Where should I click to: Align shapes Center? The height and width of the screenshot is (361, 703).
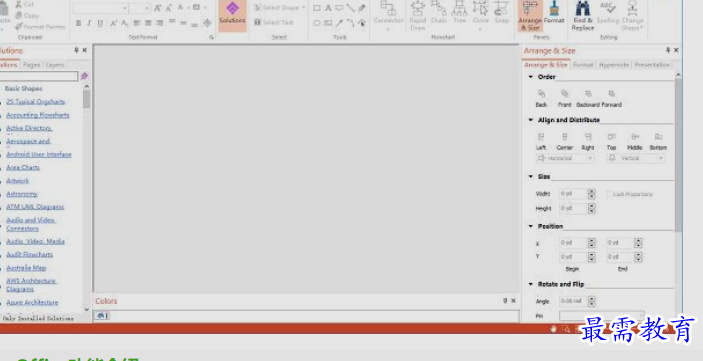pyautogui.click(x=564, y=141)
